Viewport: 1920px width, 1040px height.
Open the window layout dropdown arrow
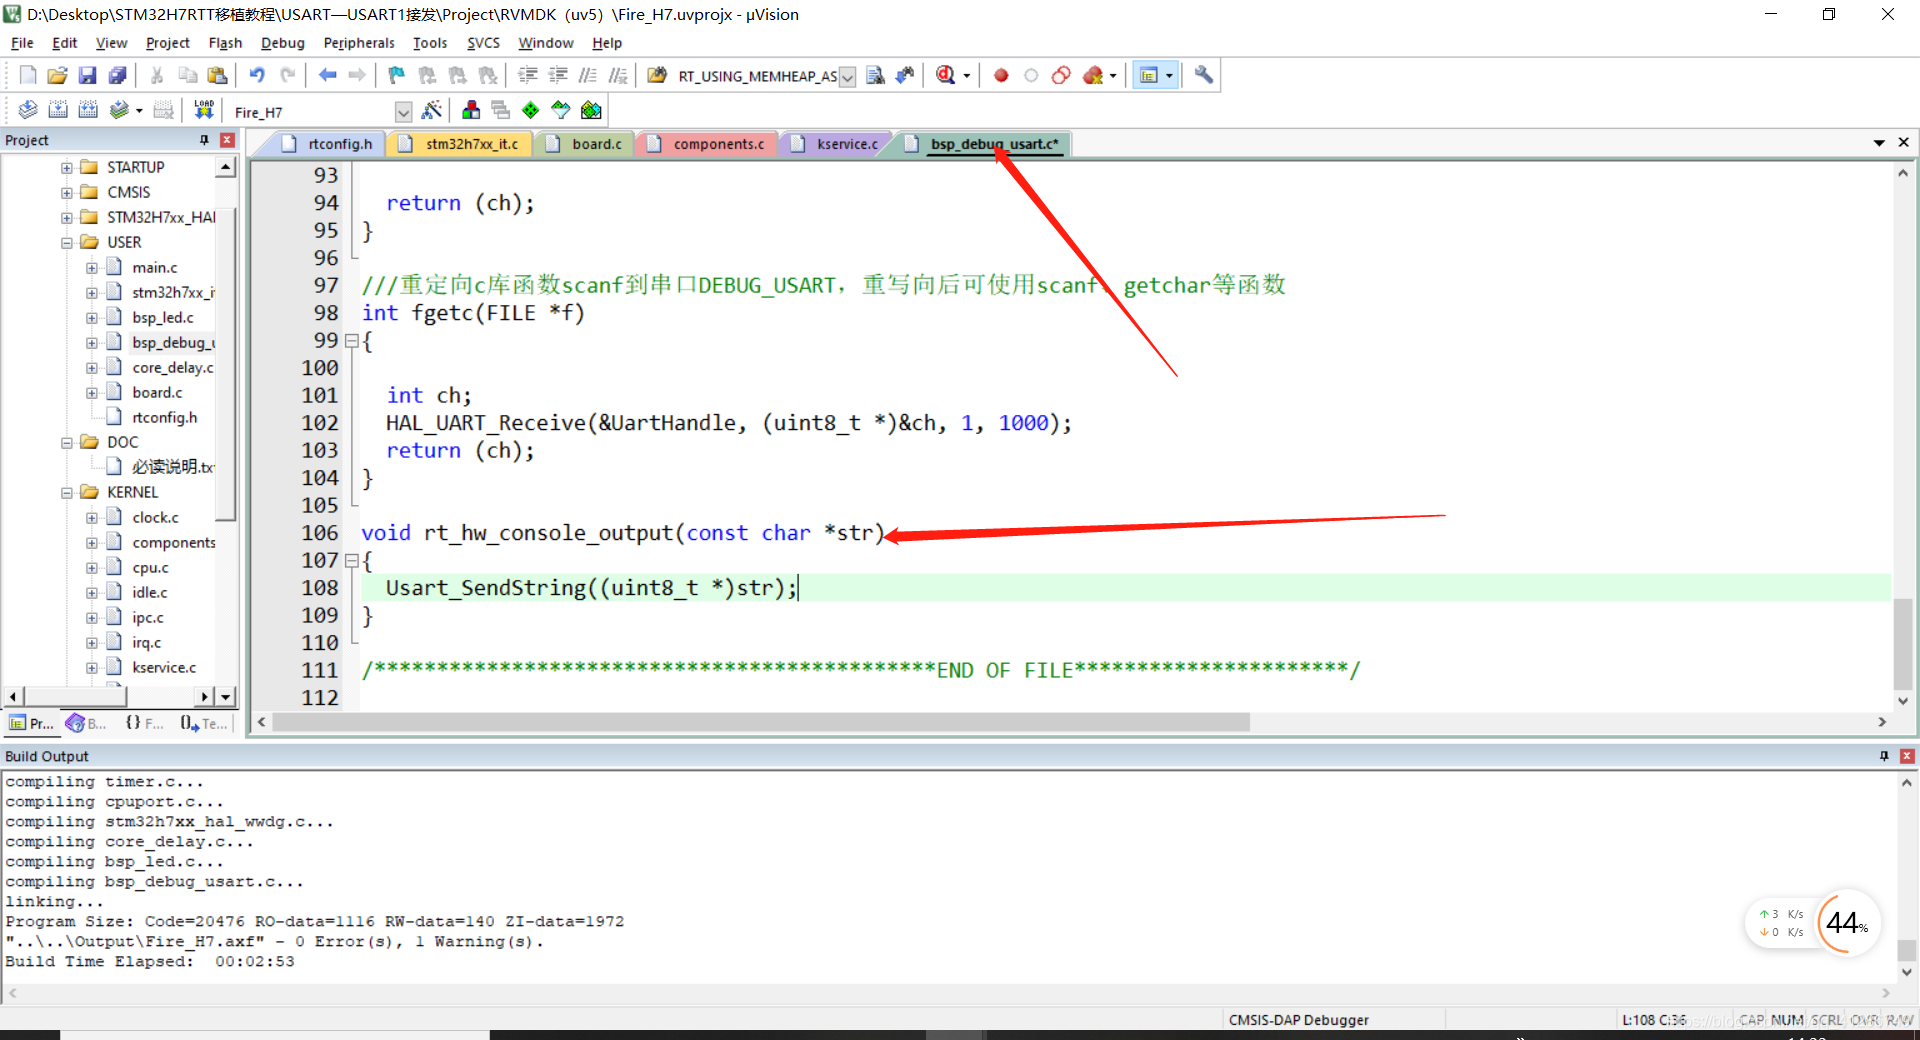(x=1169, y=76)
